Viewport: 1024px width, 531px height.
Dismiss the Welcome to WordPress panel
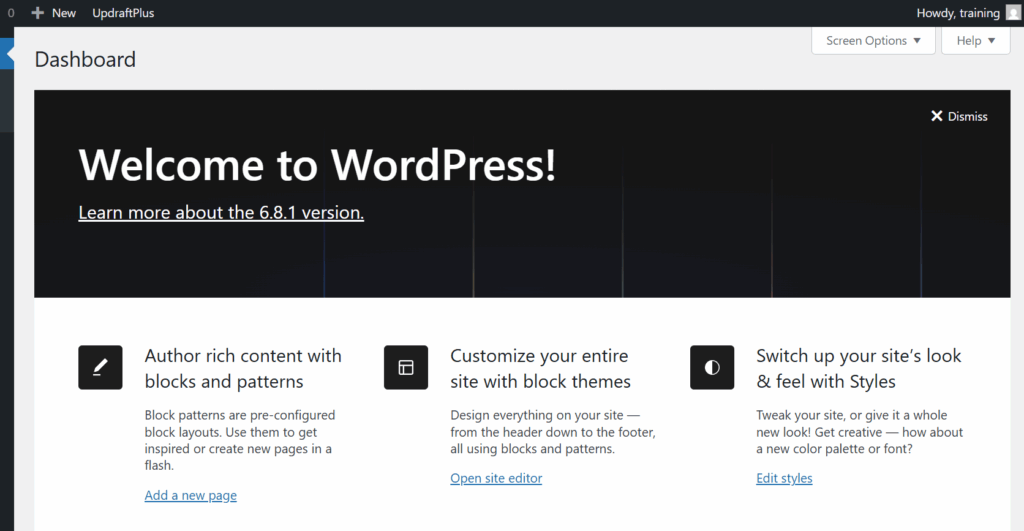(x=959, y=116)
